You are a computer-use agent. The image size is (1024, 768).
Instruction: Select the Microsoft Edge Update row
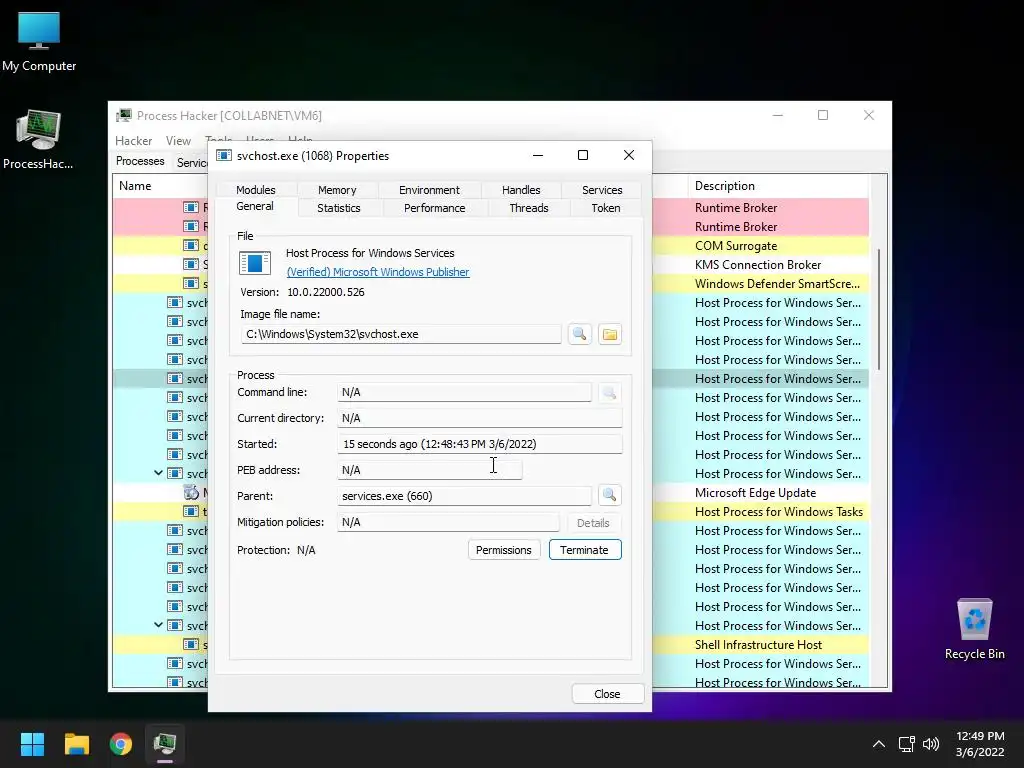[761, 492]
